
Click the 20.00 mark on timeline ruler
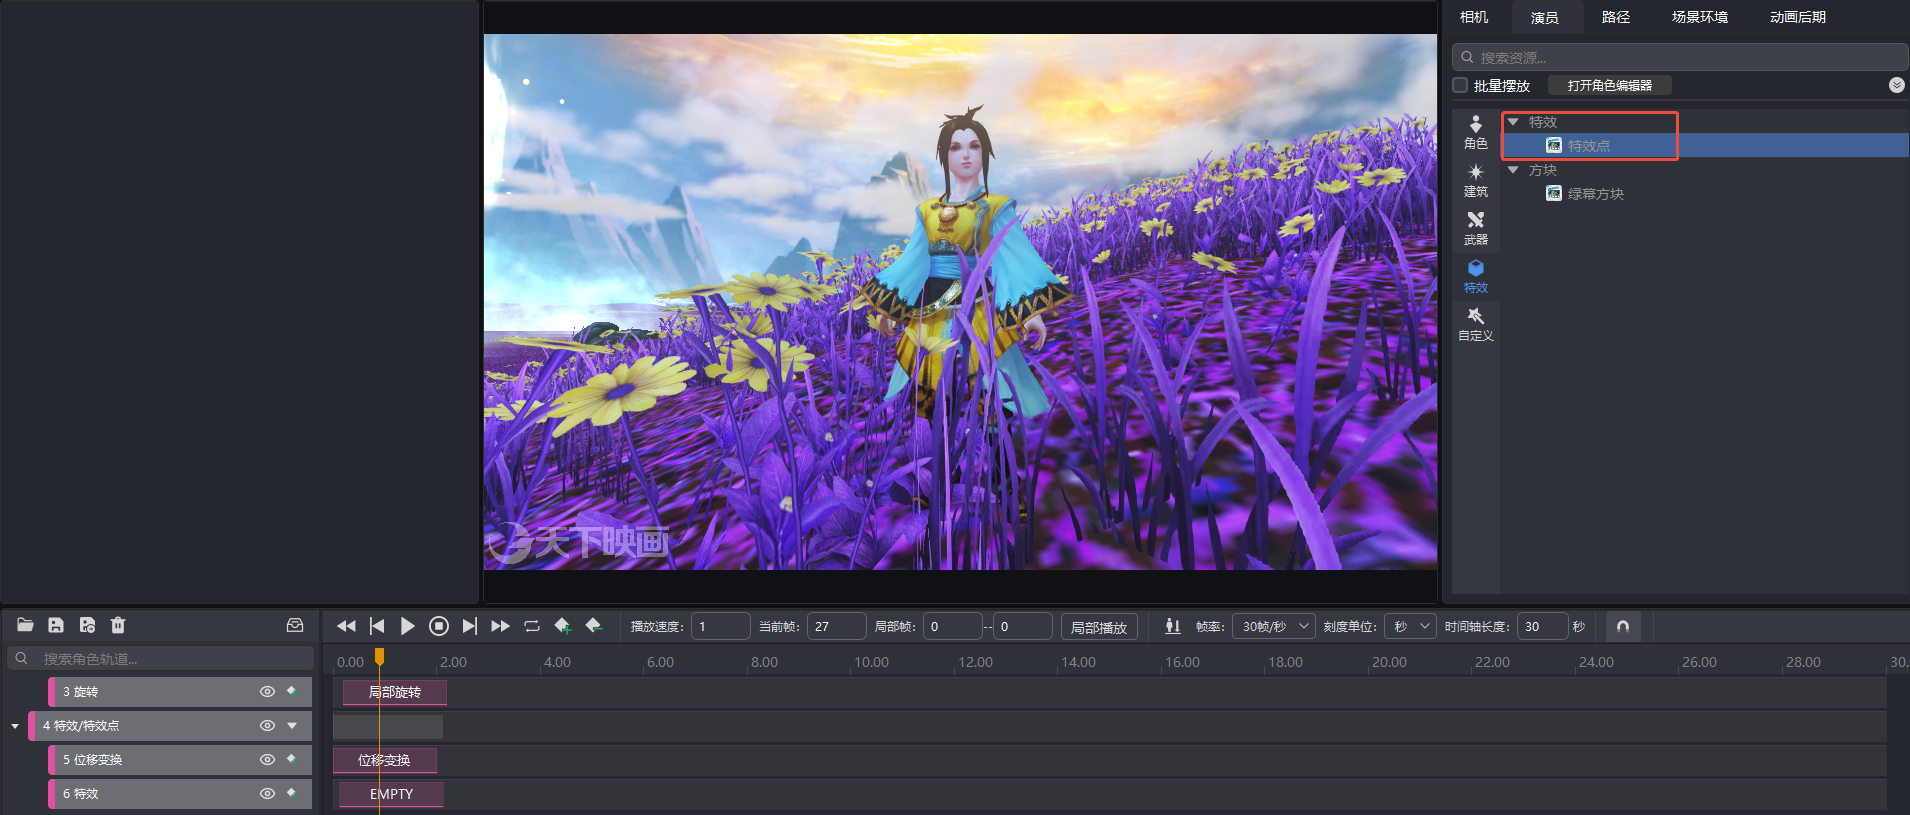coord(1389,662)
